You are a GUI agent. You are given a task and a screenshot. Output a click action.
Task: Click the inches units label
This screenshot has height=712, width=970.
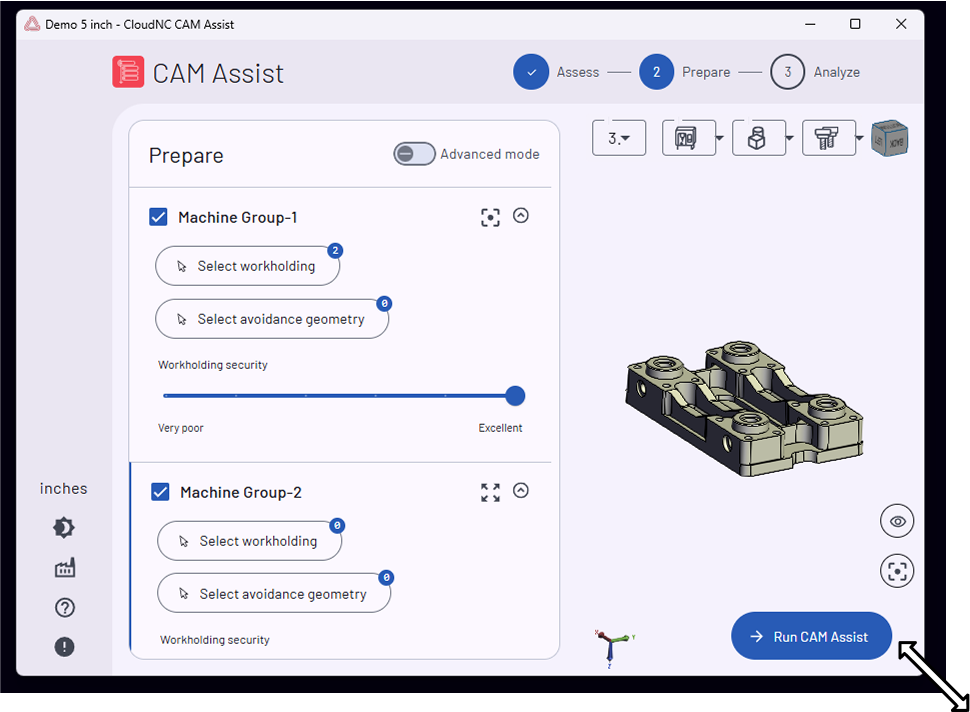(x=64, y=489)
